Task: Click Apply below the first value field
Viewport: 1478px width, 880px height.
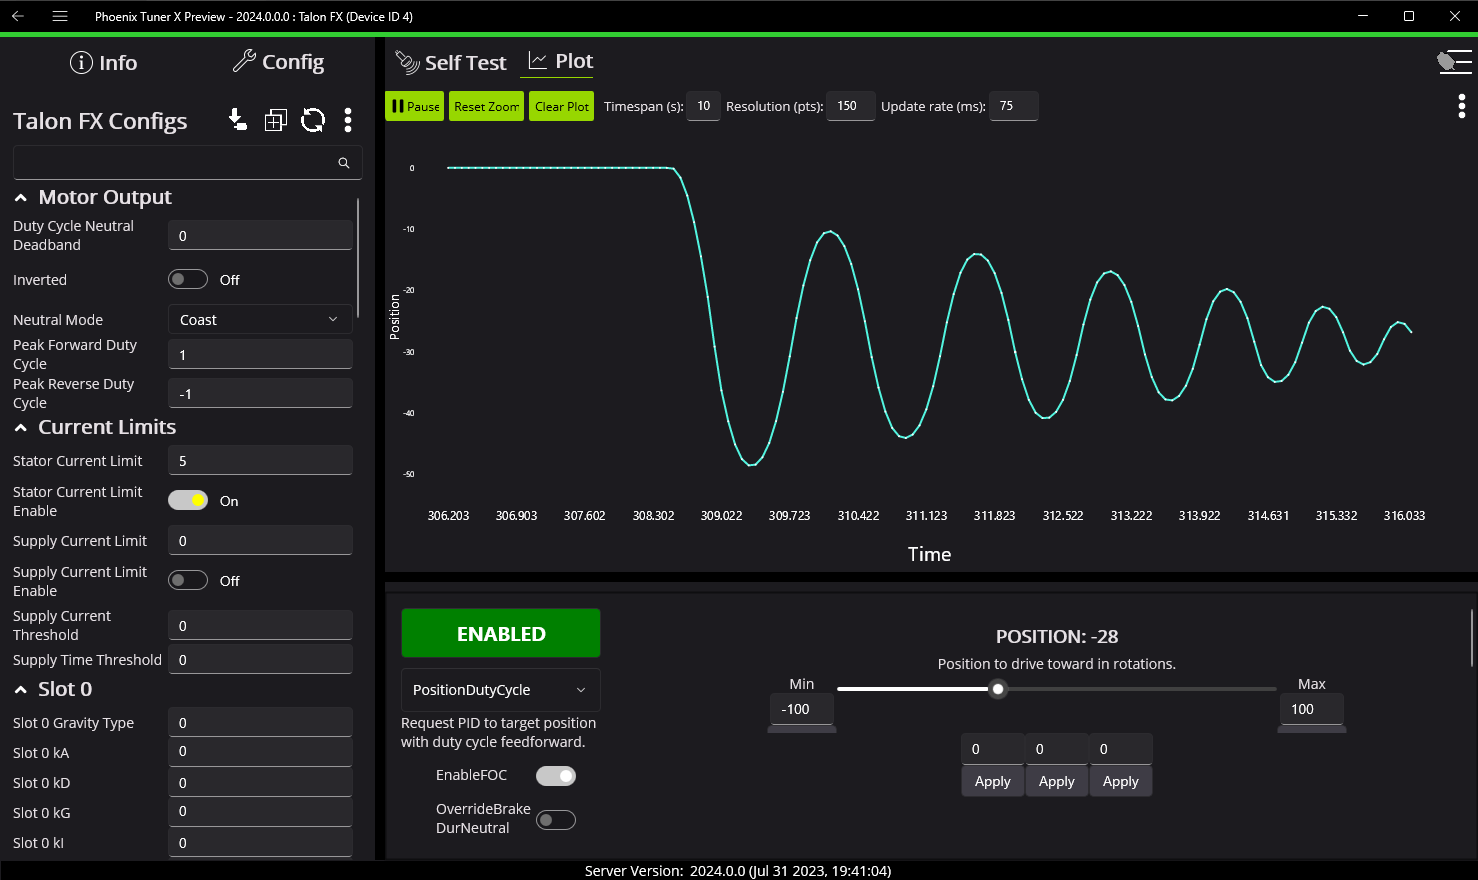Action: [x=993, y=781]
